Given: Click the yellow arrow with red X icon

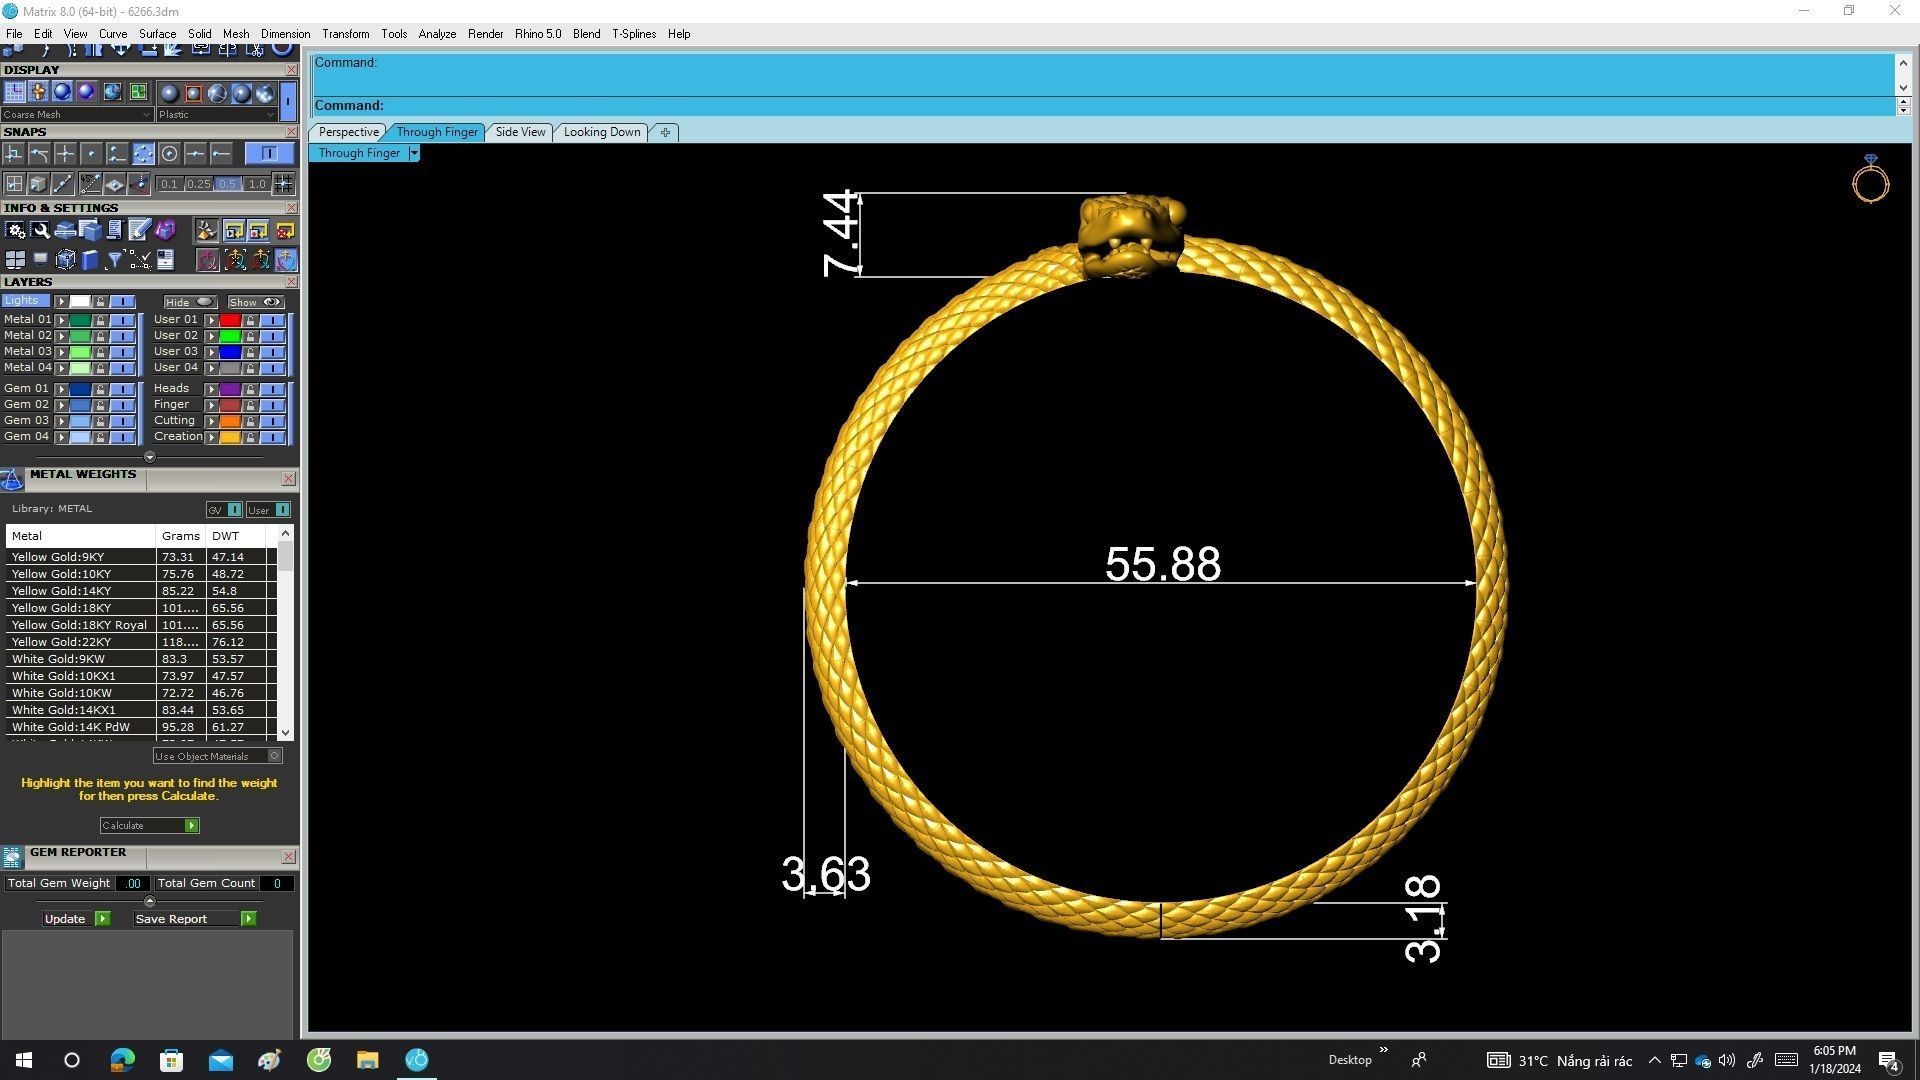Looking at the screenshot, I should pyautogui.click(x=285, y=231).
